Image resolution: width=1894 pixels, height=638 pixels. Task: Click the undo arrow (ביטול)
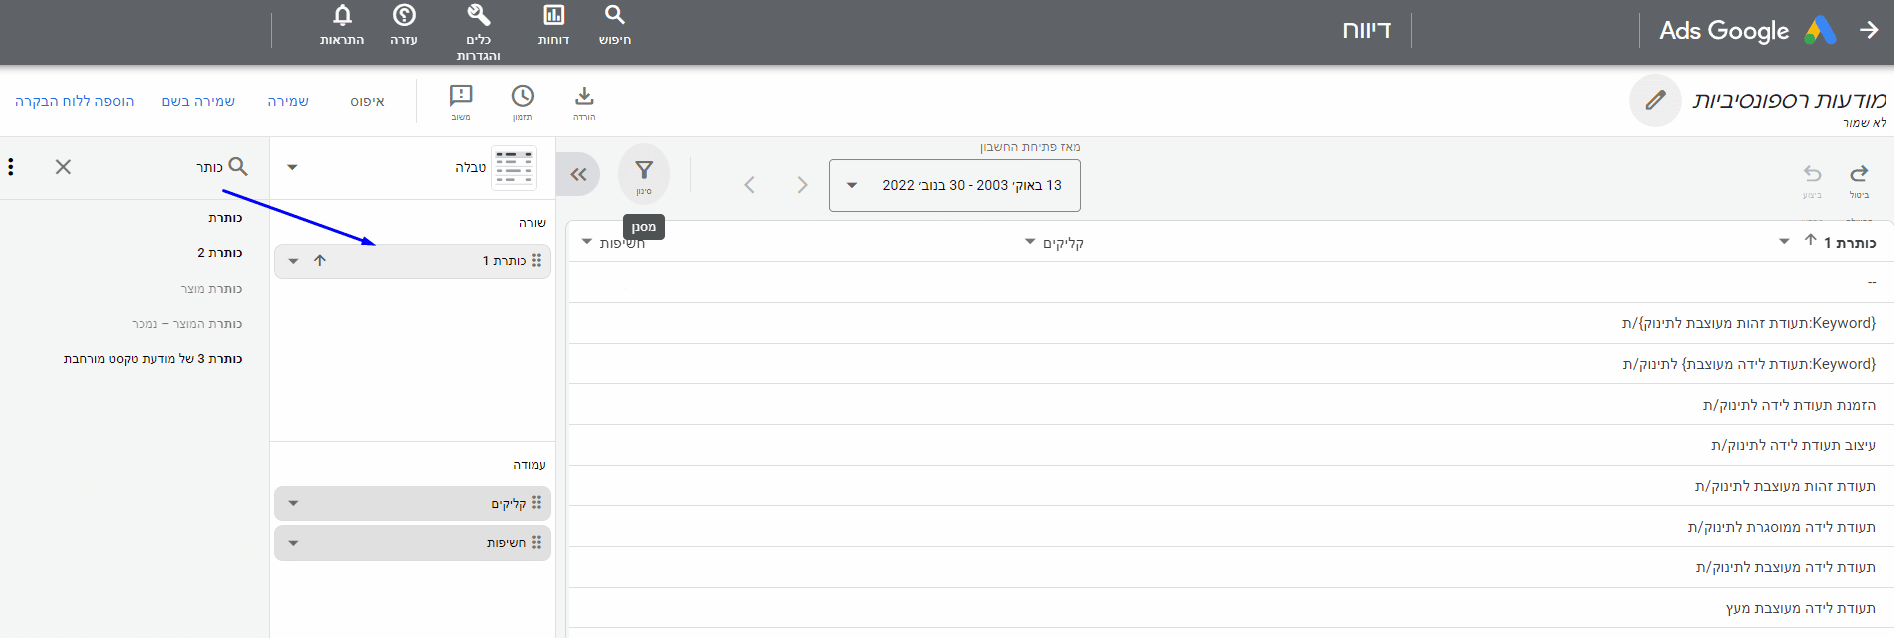[x=1859, y=180]
